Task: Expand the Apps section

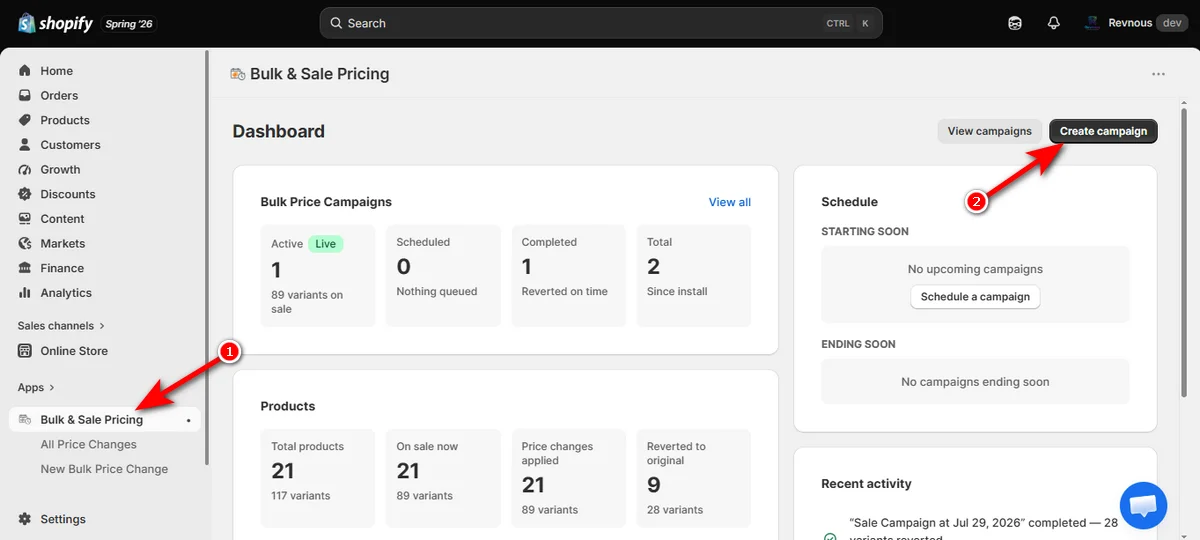Action: 36,388
